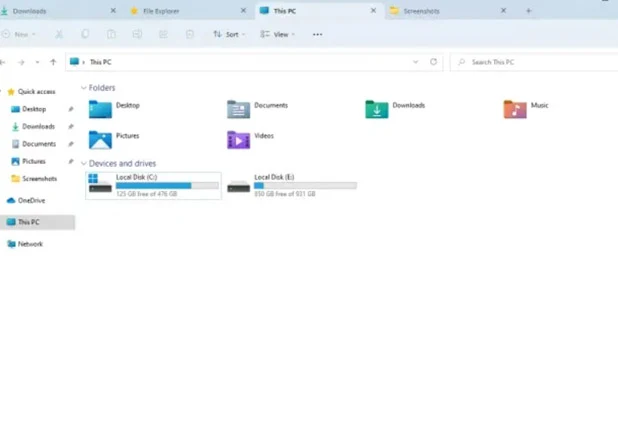Unpin Pictures using its pin icon
This screenshot has height=426, width=618.
pos(71,161)
